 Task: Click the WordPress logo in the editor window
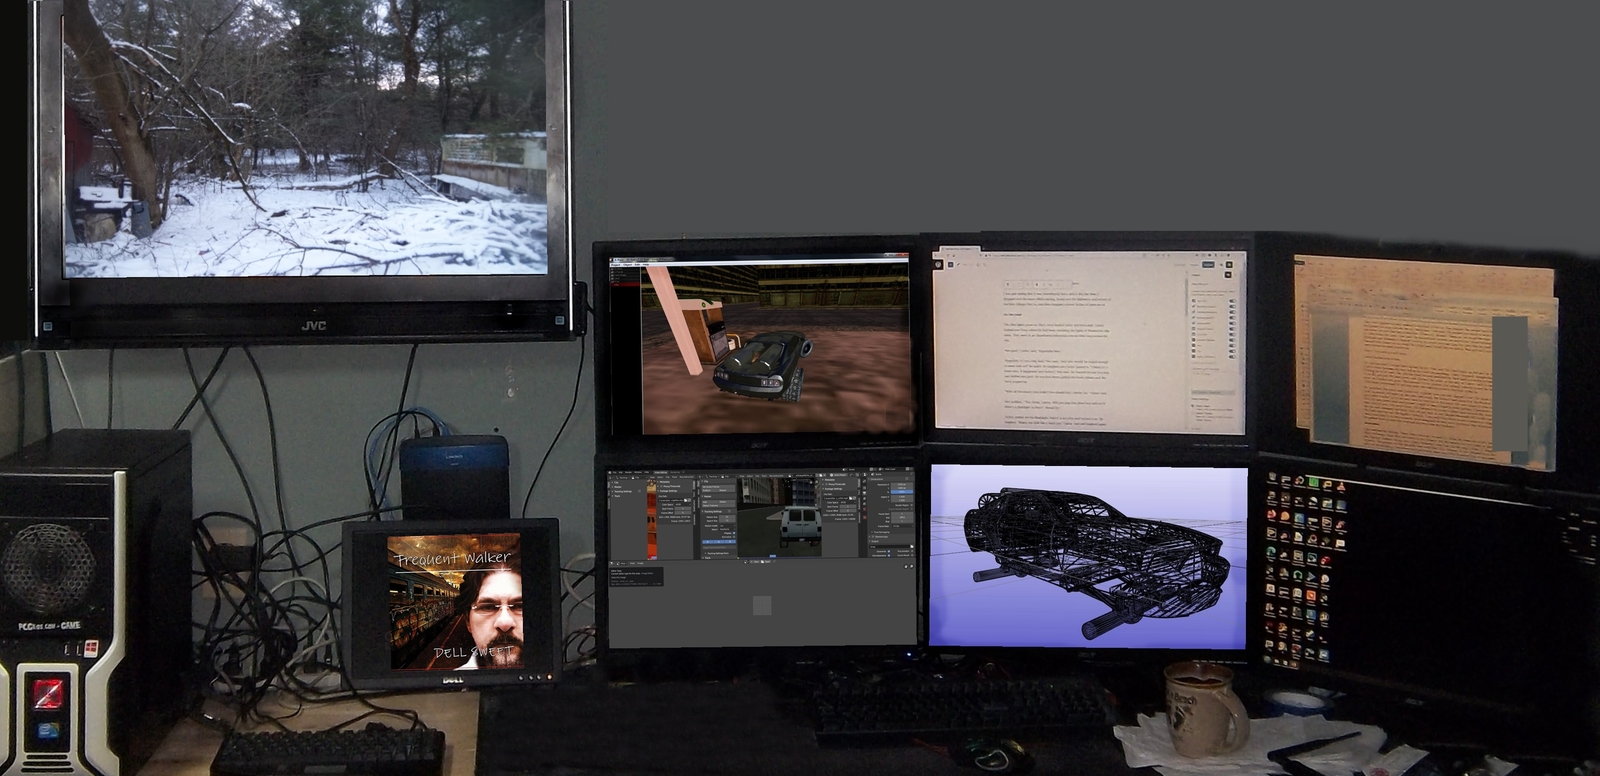pyautogui.click(x=938, y=265)
